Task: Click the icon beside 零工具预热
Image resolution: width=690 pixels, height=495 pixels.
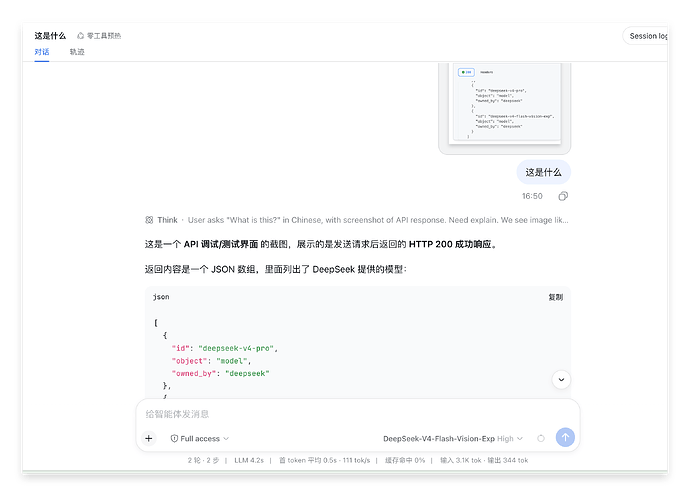Action: (81, 36)
